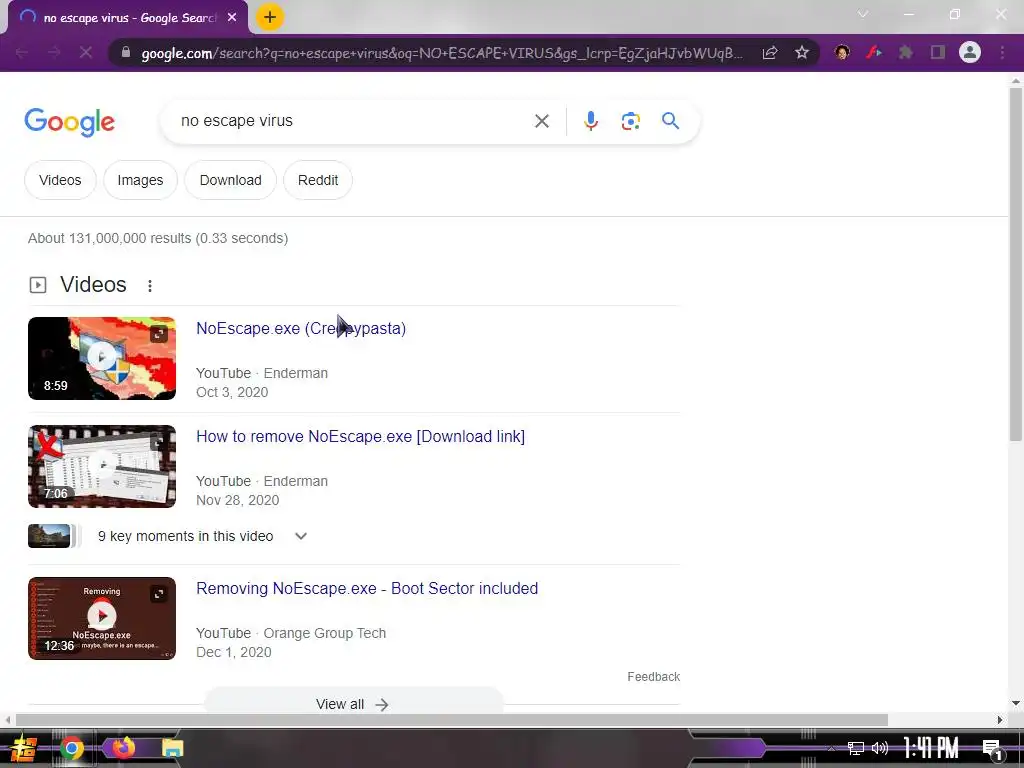Open NoEscape.exe (Creepypasta) video link
This screenshot has height=768, width=1024.
coord(301,328)
